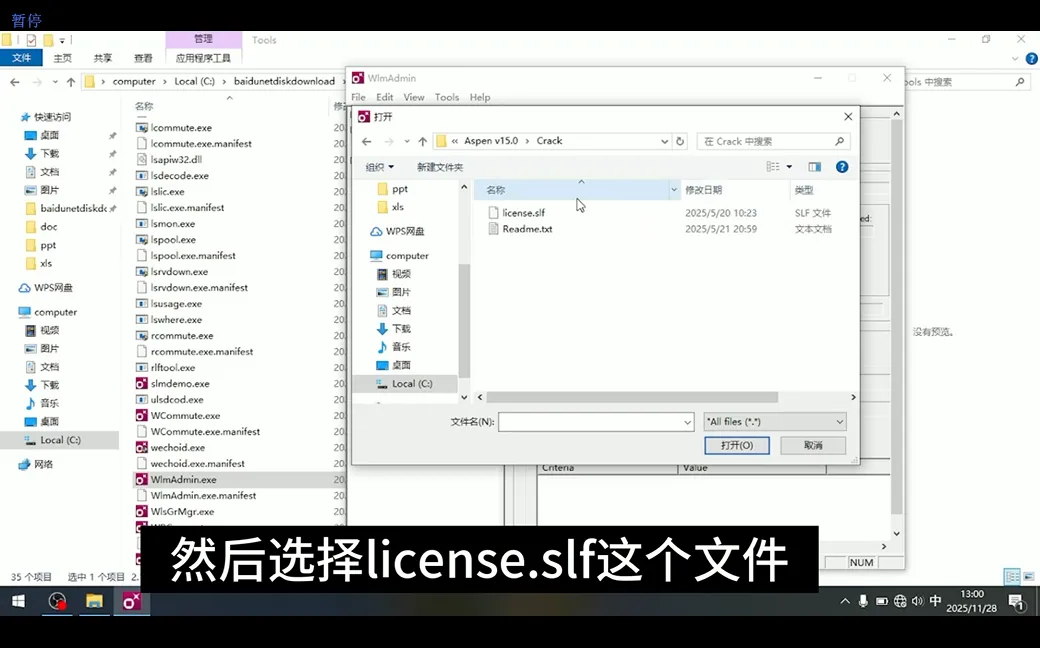Click taskbar volume icon
The height and width of the screenshot is (648, 1040).
(x=917, y=601)
